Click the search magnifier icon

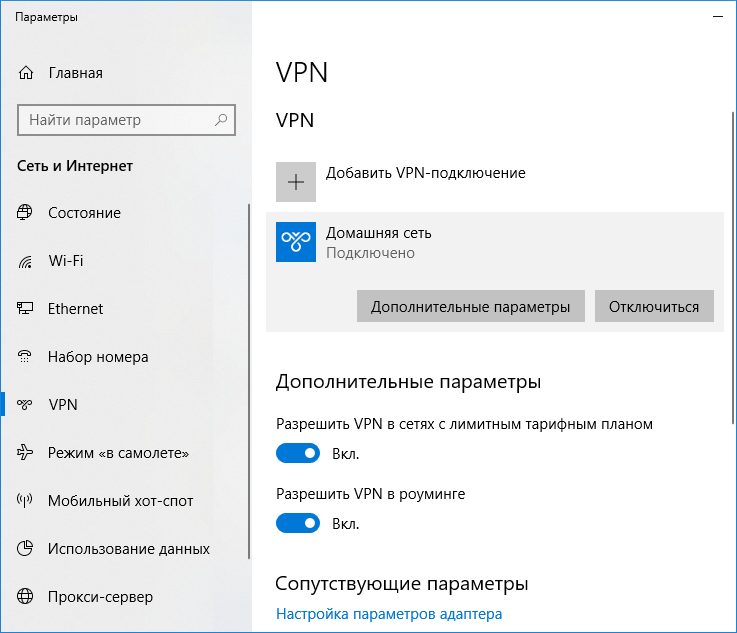(222, 120)
